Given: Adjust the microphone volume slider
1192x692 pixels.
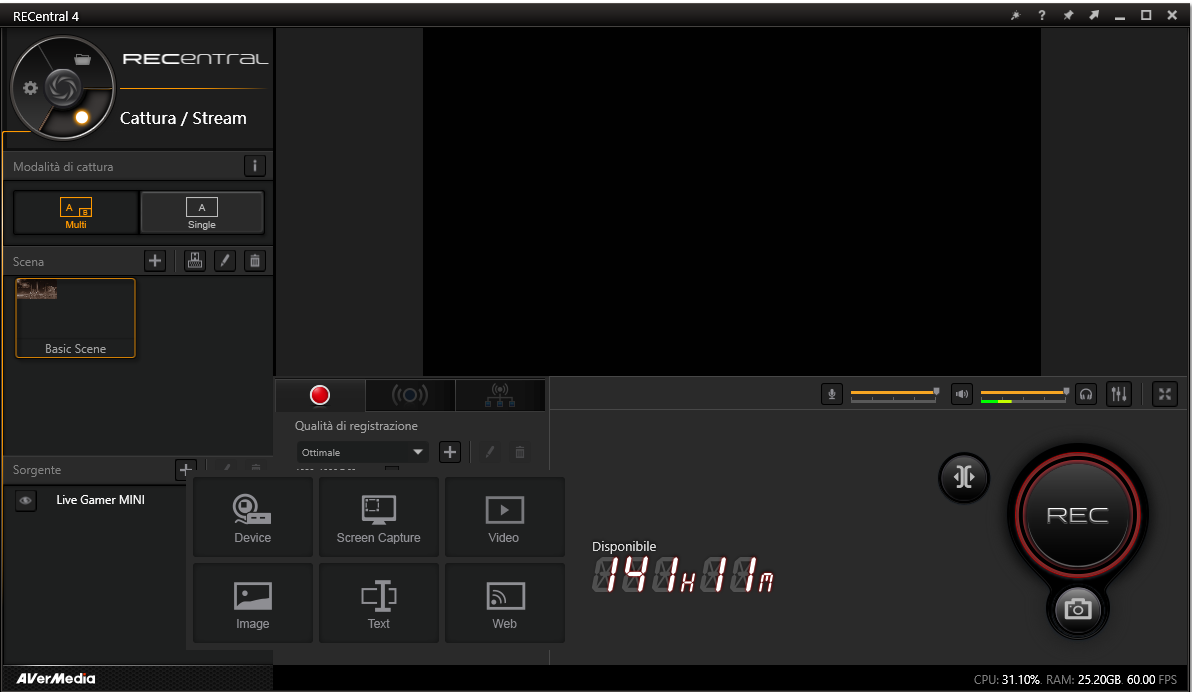Looking at the screenshot, I should [x=895, y=394].
